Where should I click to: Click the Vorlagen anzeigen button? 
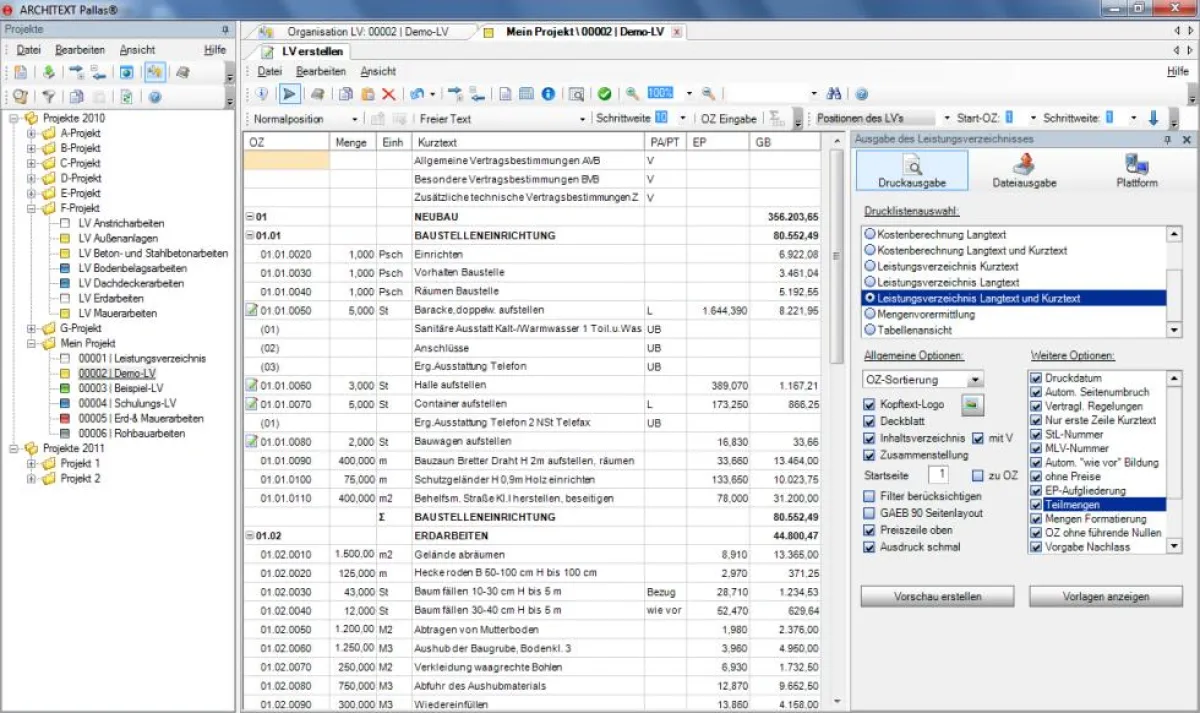click(x=1105, y=596)
